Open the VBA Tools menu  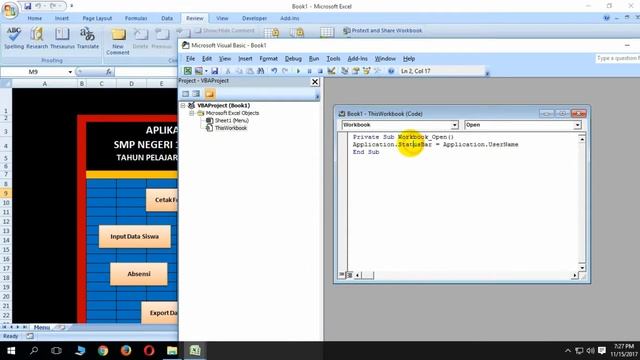[333, 59]
